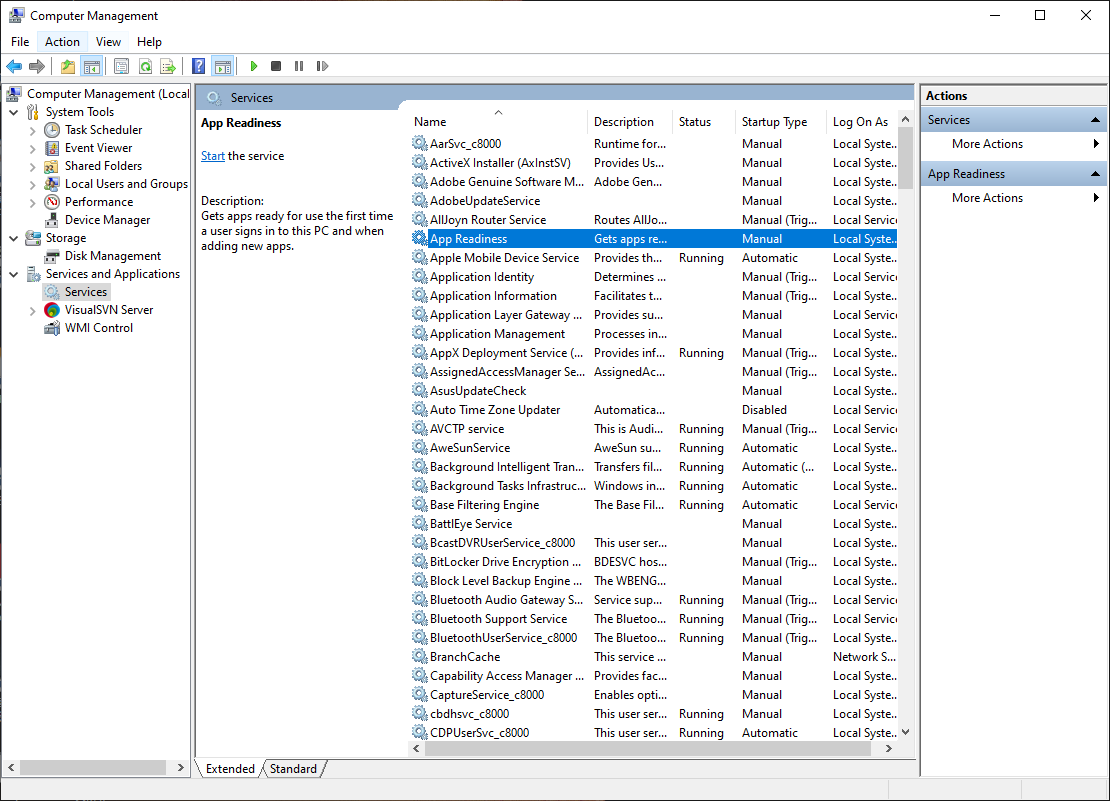This screenshot has width=1110, height=801.
Task: Toggle the console tree pane icon
Action: tap(91, 66)
